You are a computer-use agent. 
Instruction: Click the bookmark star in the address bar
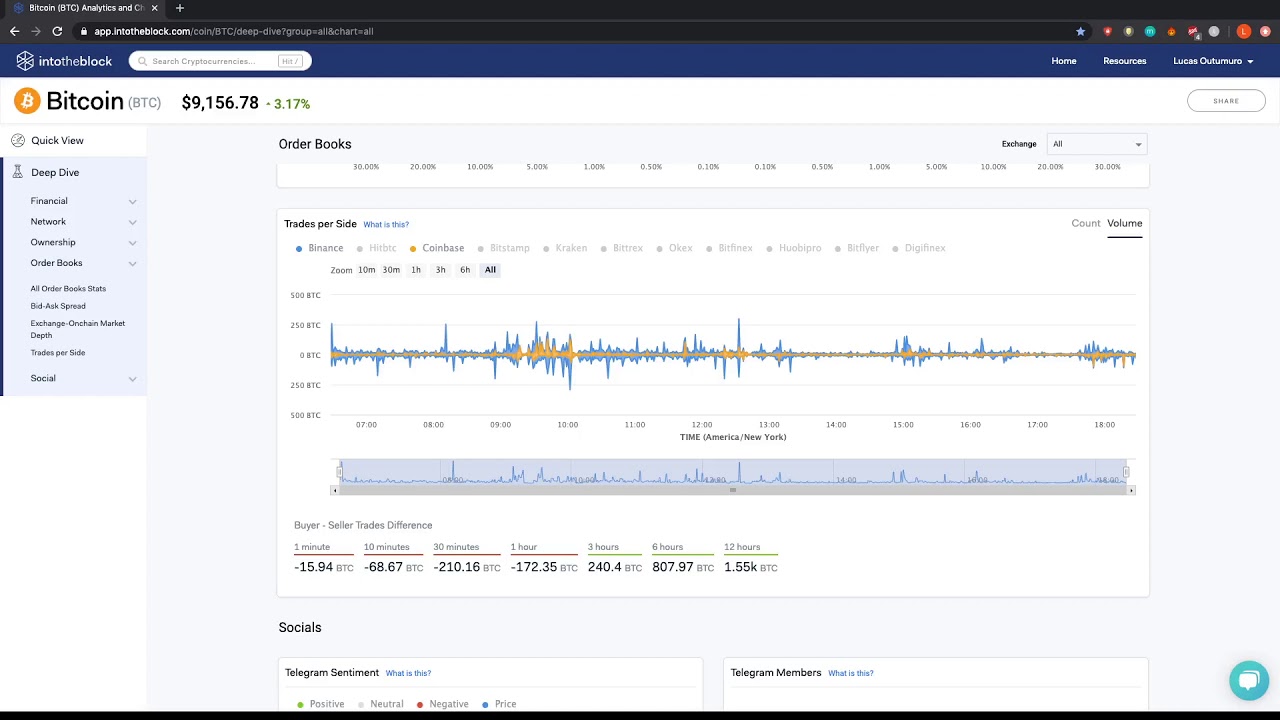point(1080,31)
